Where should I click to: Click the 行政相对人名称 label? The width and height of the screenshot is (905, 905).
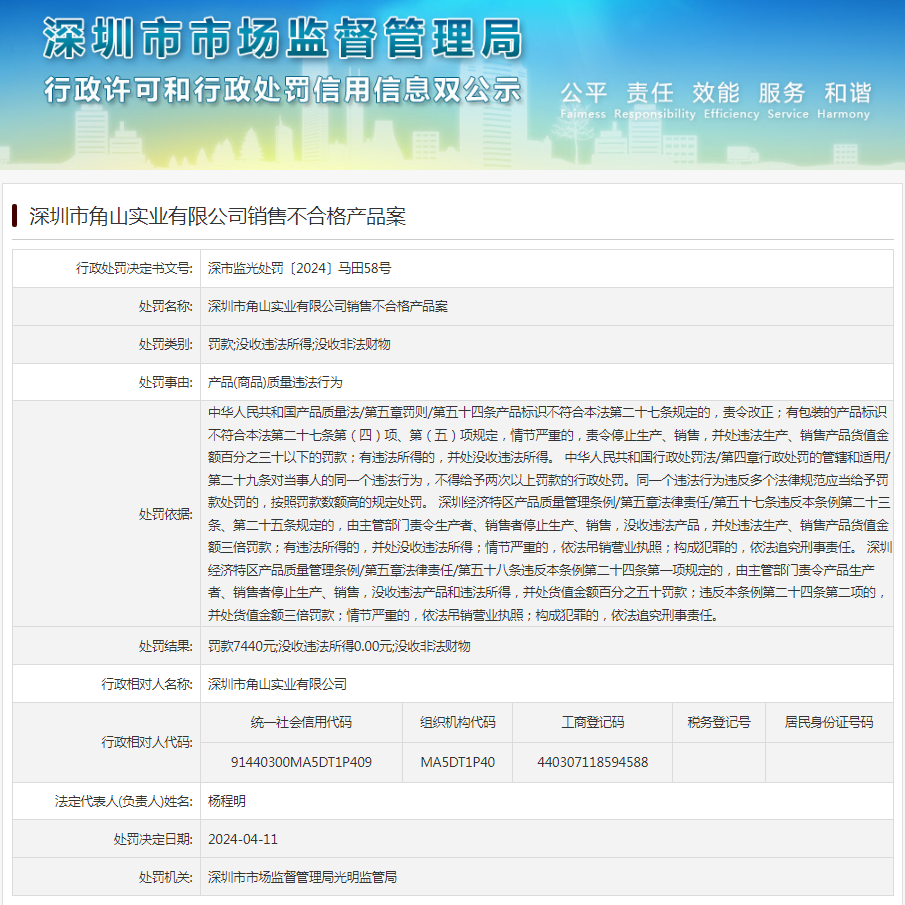pos(147,684)
